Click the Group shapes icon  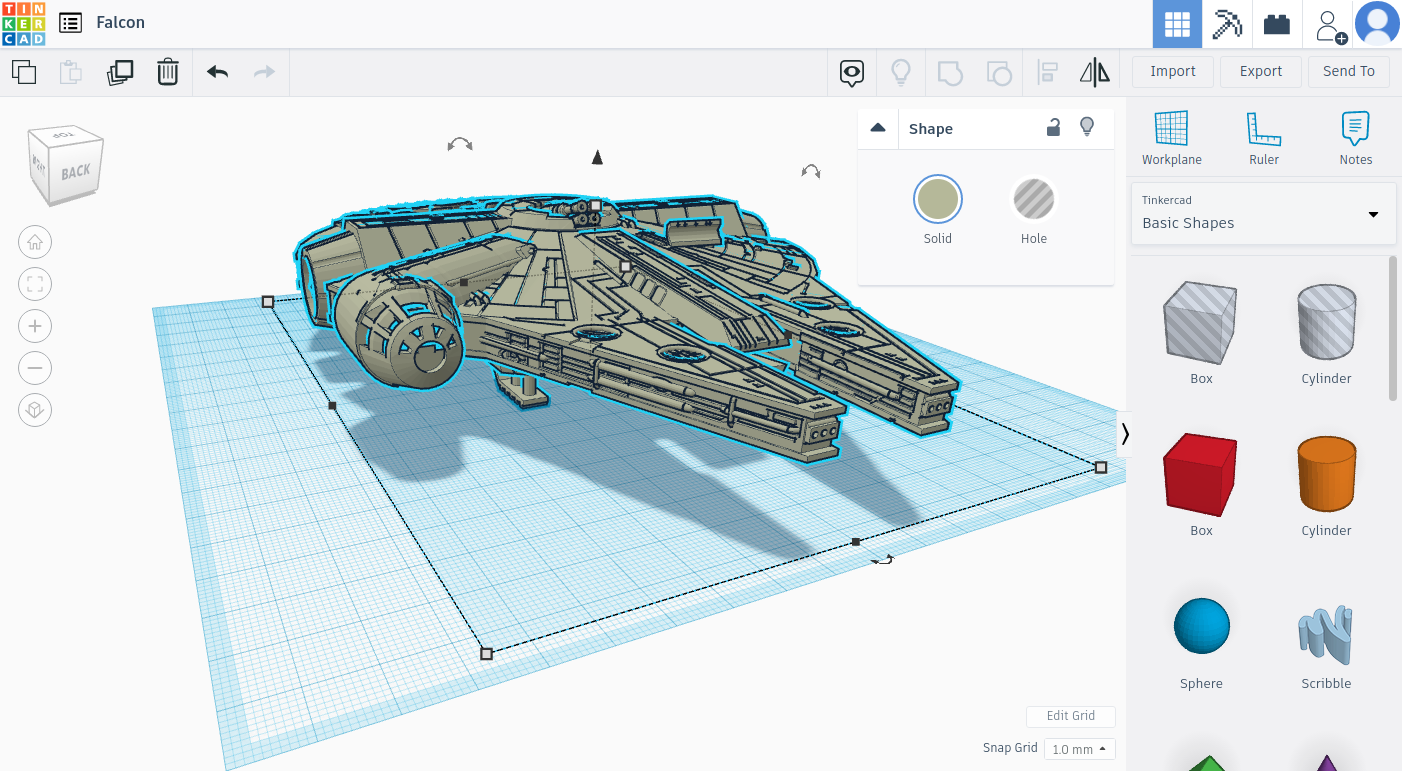tap(949, 72)
